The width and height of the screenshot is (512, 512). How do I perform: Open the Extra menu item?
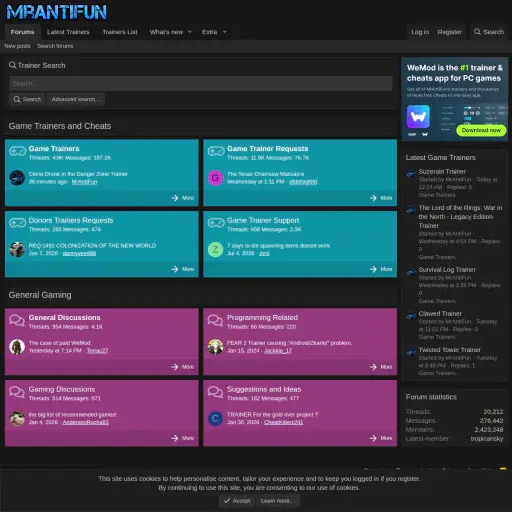(x=209, y=32)
